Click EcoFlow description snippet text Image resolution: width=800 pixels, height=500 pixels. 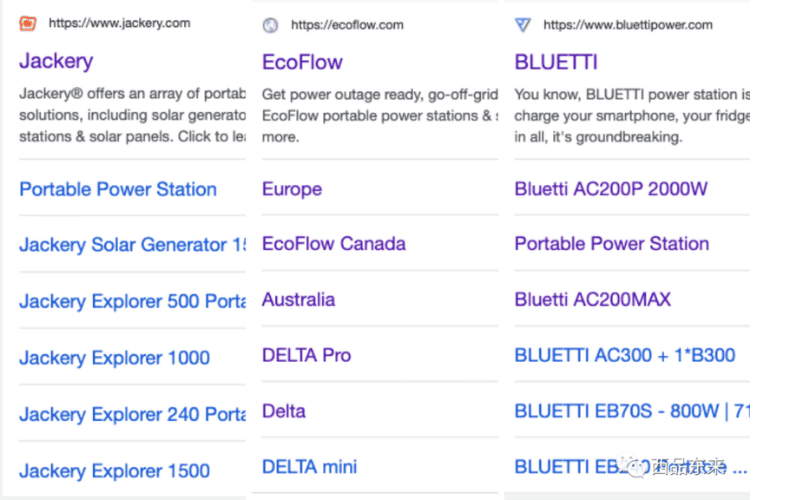tap(380, 116)
